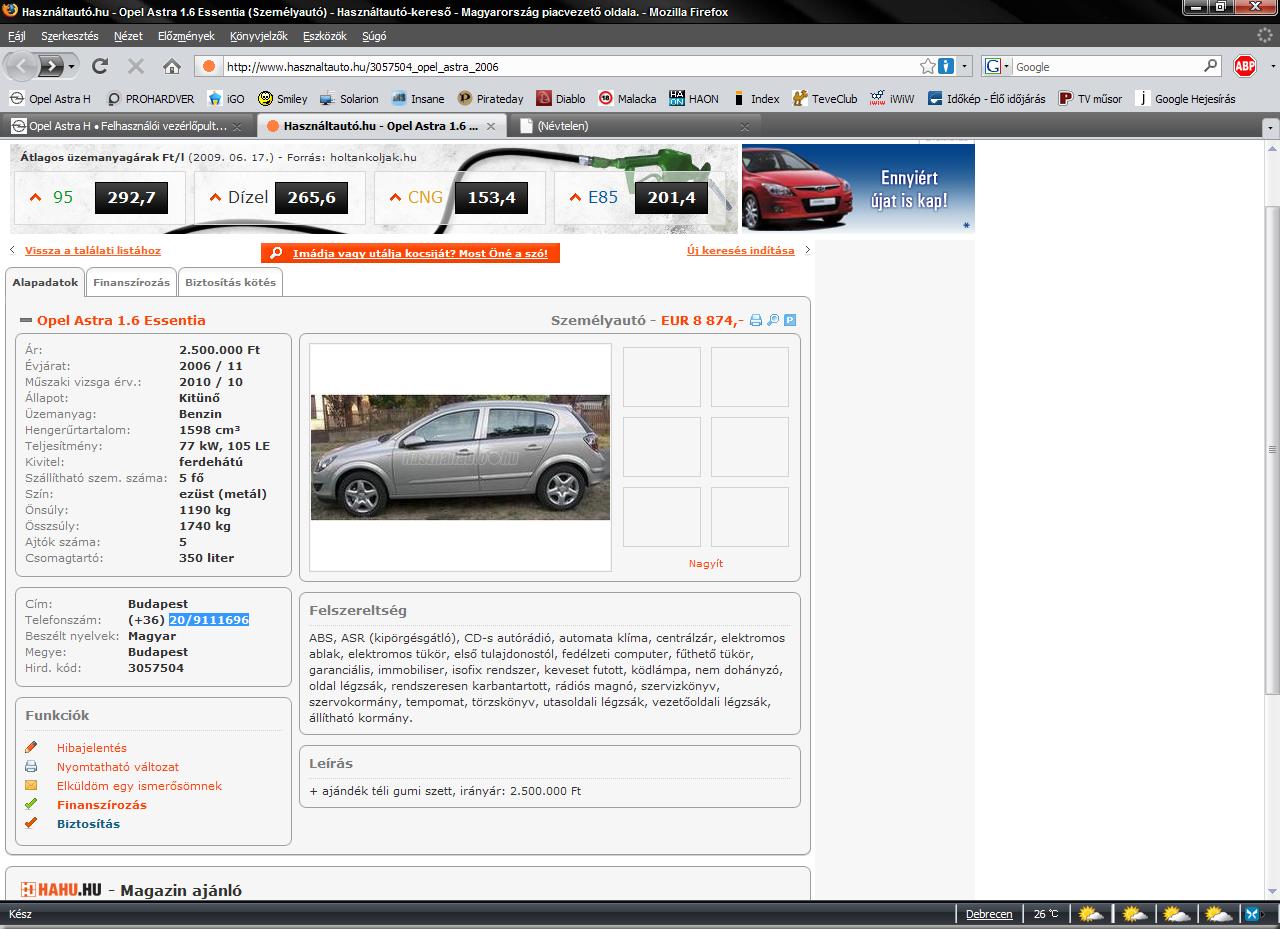This screenshot has height=929, width=1280.
Task: Open the PROHARDVER bookmark
Action: pyautogui.click(x=152, y=99)
